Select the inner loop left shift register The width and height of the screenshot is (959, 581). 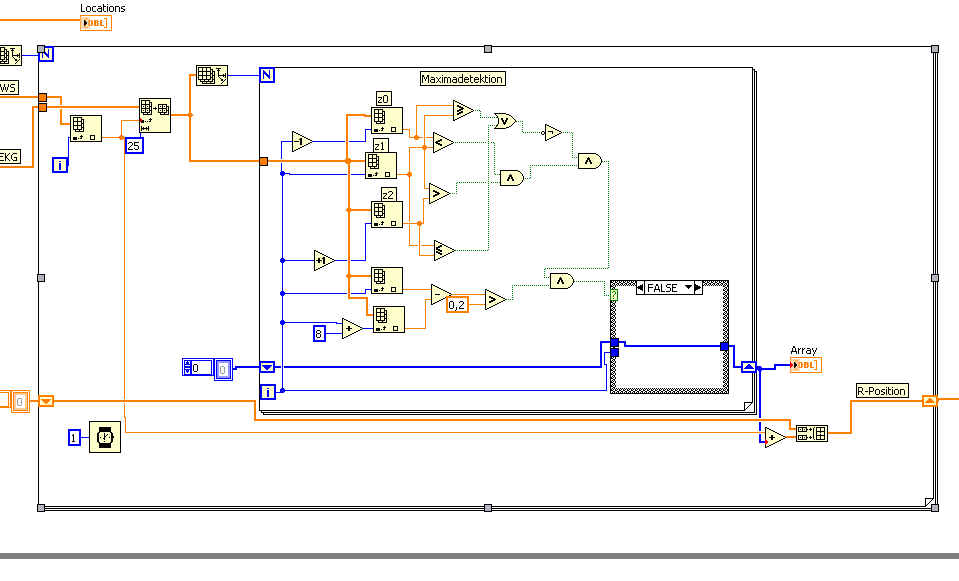tap(267, 367)
